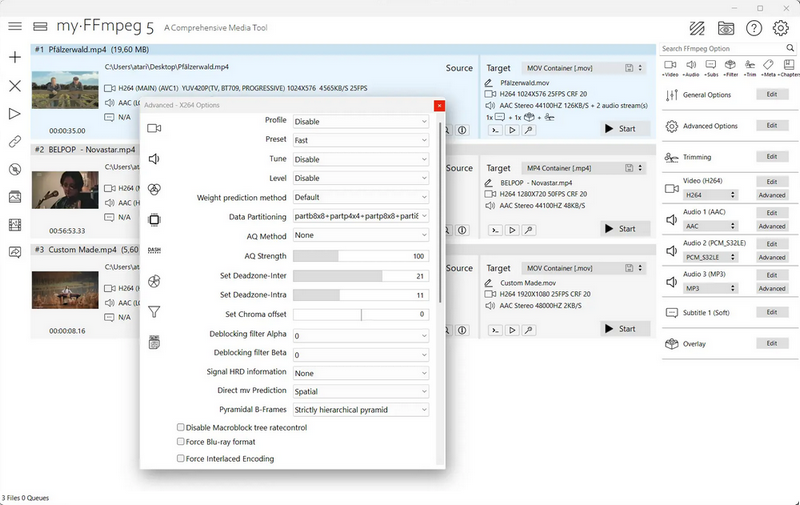Add a filter with +Filter icon
The image size is (800, 505).
(x=731, y=68)
